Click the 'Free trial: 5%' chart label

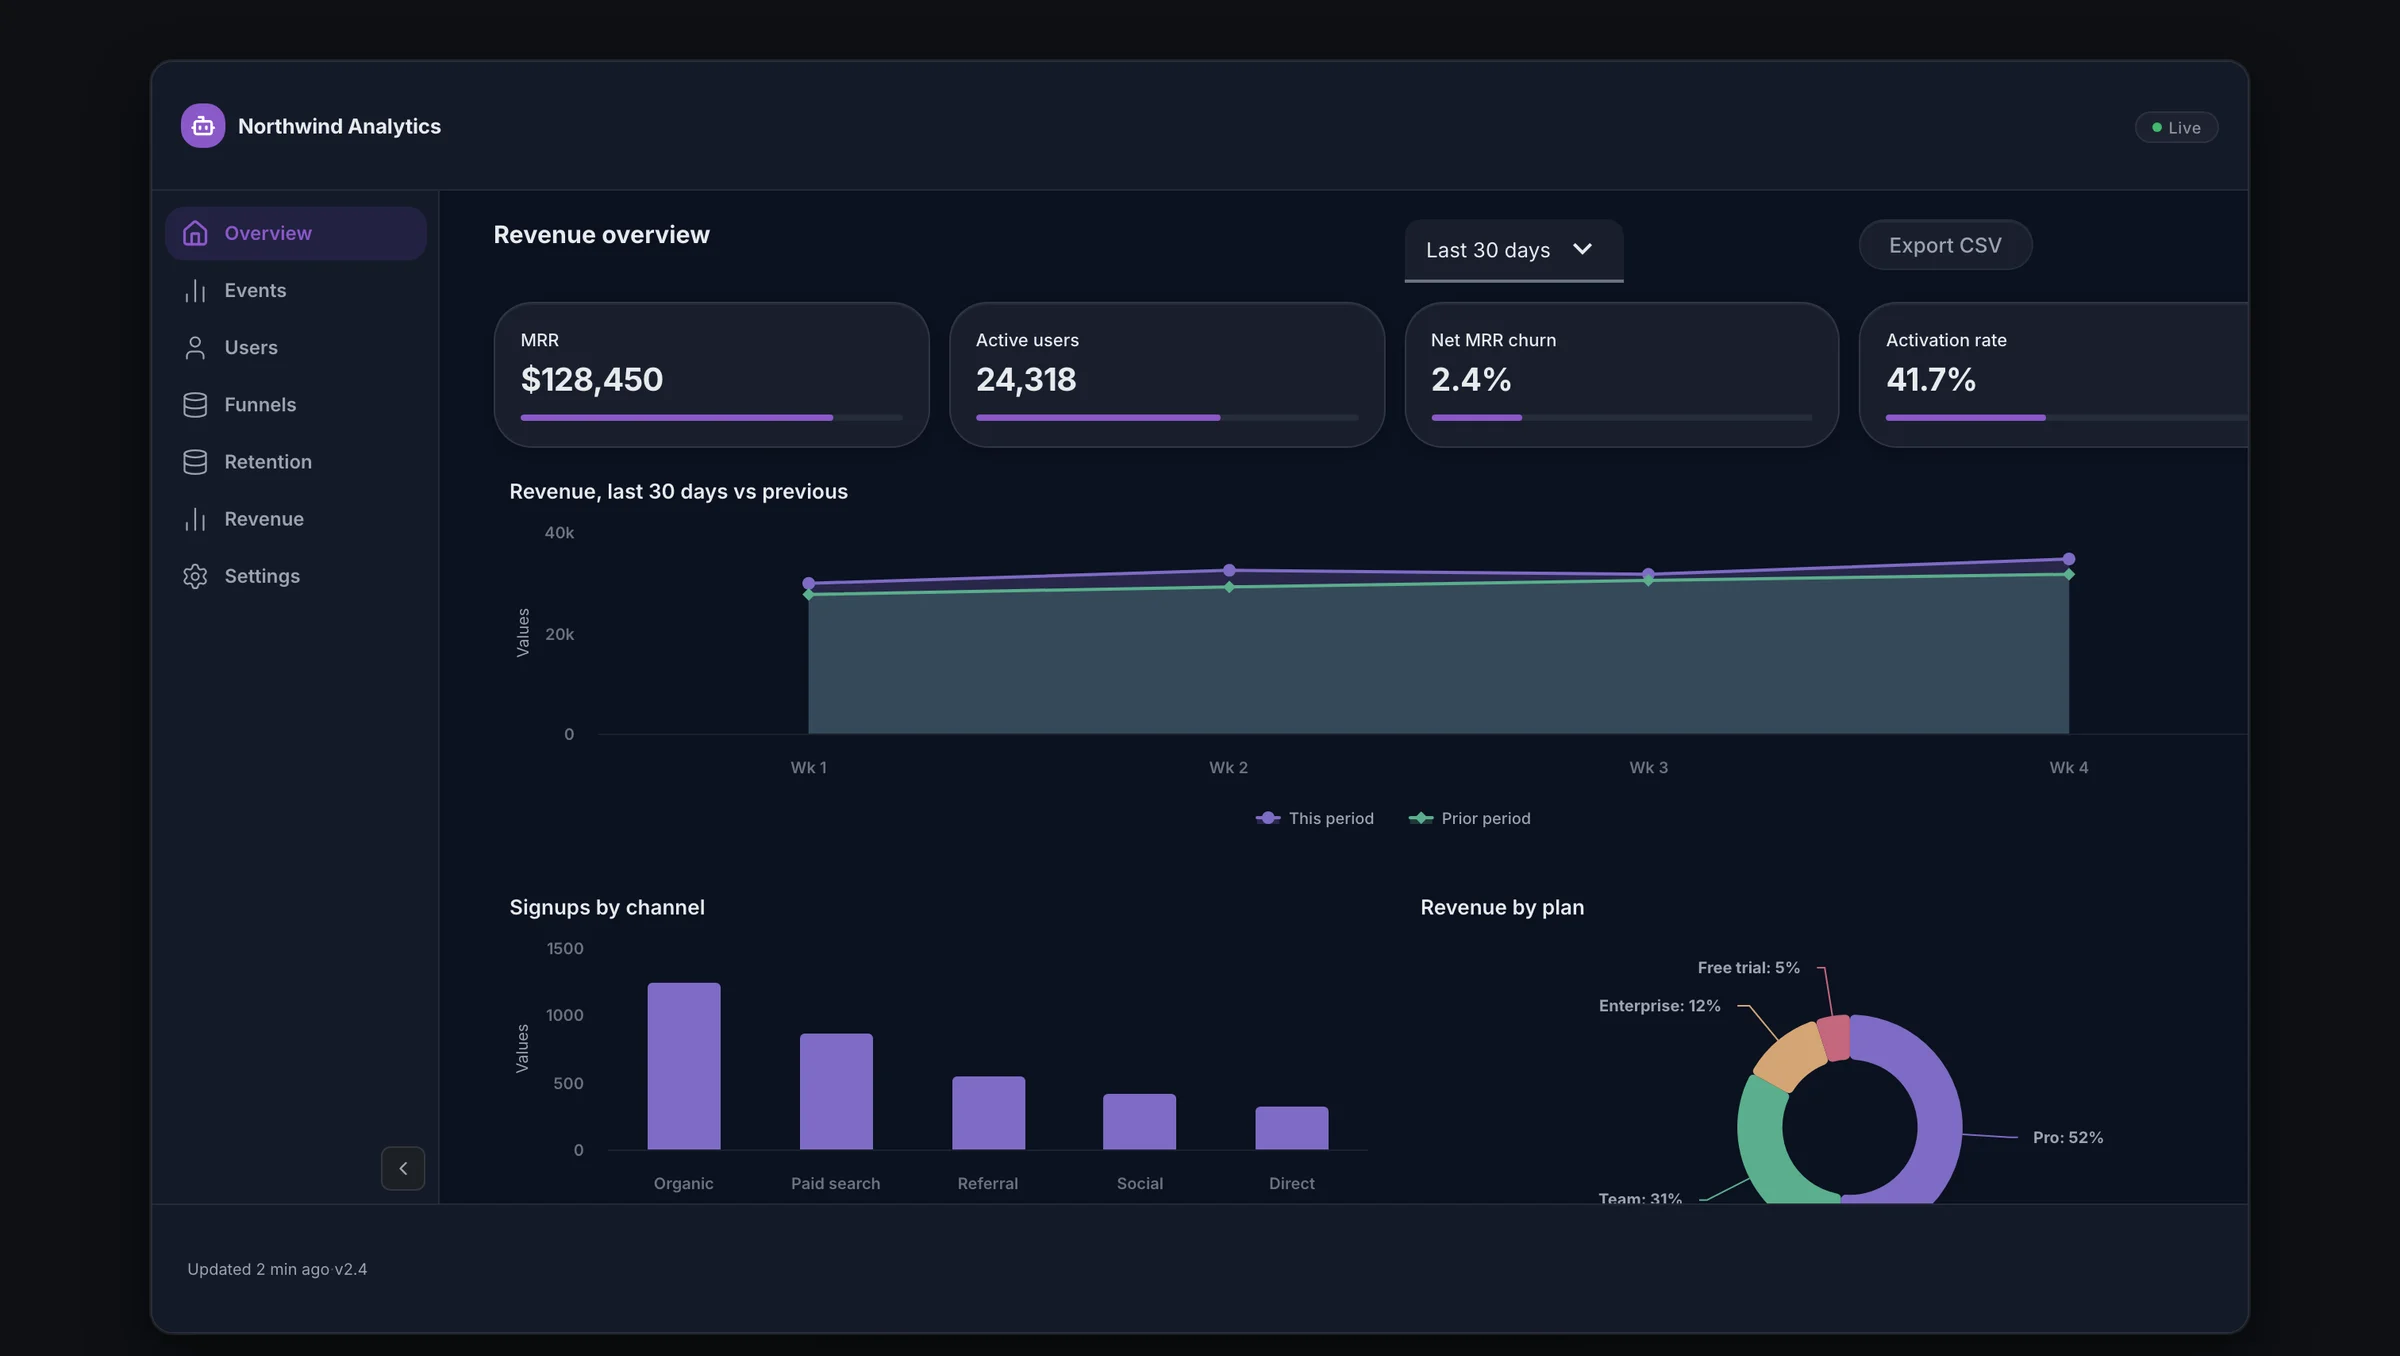1748,968
